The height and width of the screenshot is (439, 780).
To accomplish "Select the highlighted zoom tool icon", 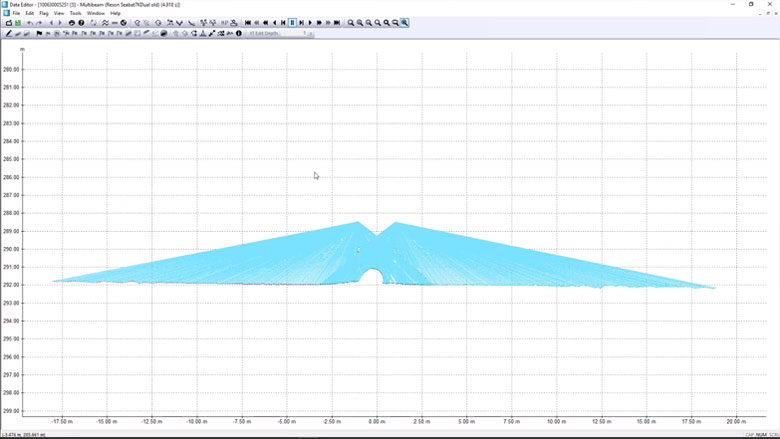I will [x=404, y=23].
